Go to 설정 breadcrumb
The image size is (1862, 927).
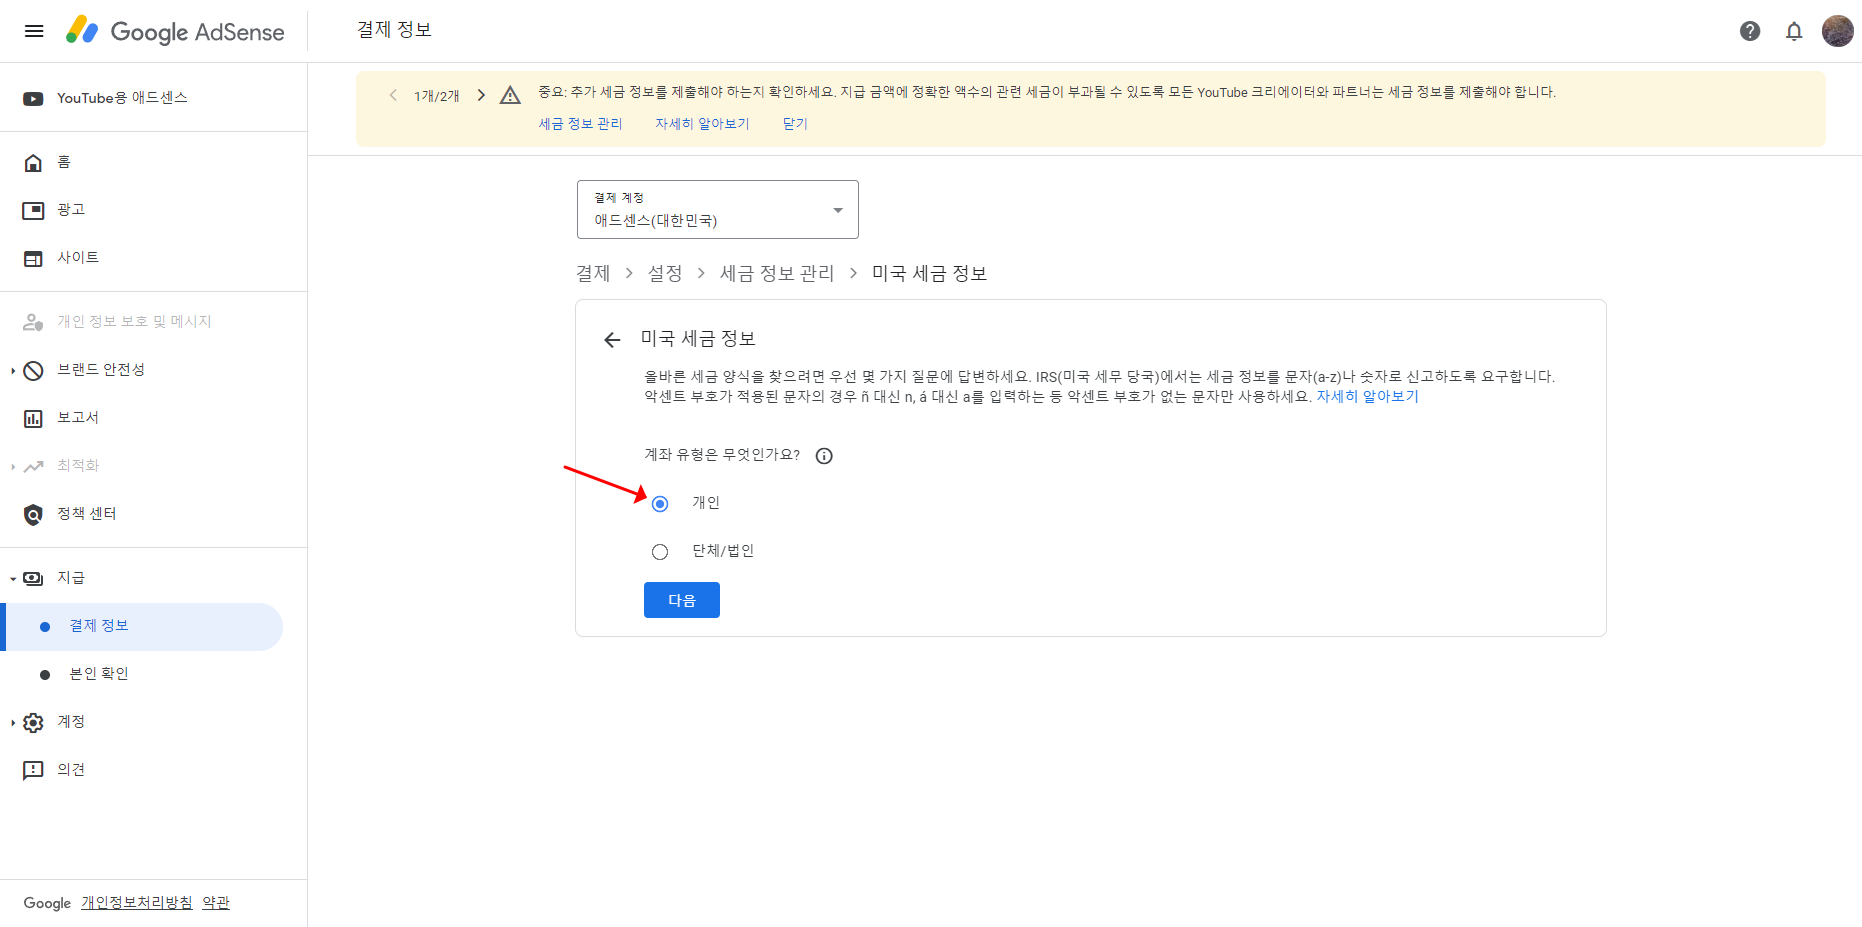tap(665, 274)
